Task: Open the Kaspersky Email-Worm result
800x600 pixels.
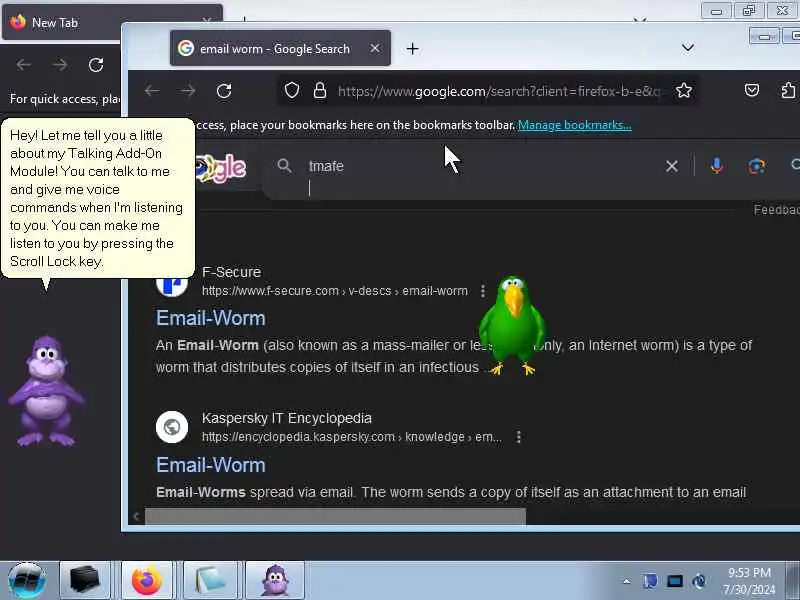Action: click(211, 465)
